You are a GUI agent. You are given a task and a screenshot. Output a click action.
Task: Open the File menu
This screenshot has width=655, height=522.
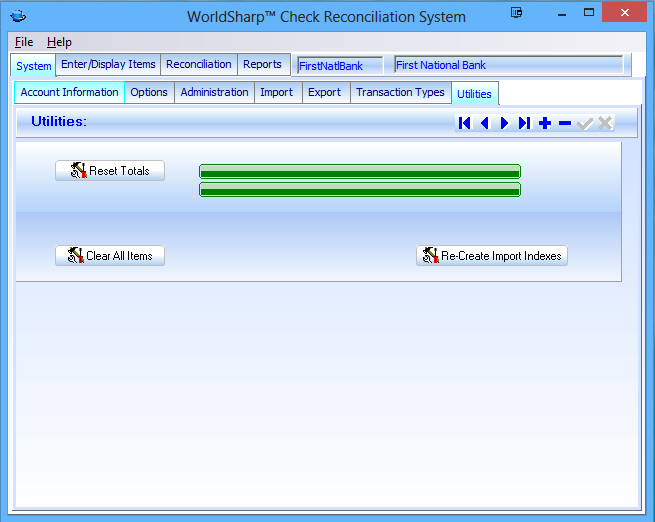click(x=24, y=42)
